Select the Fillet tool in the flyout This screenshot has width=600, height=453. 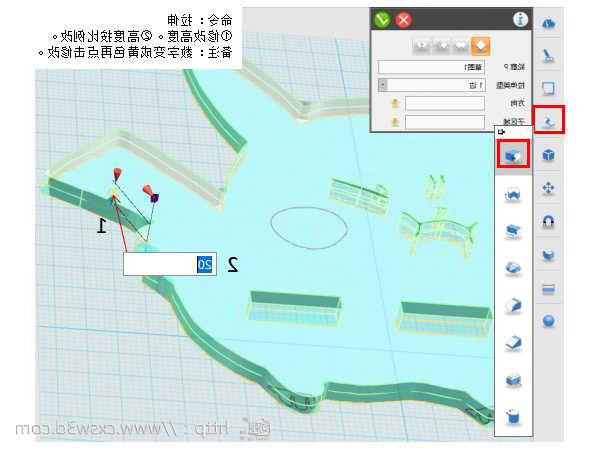click(513, 305)
